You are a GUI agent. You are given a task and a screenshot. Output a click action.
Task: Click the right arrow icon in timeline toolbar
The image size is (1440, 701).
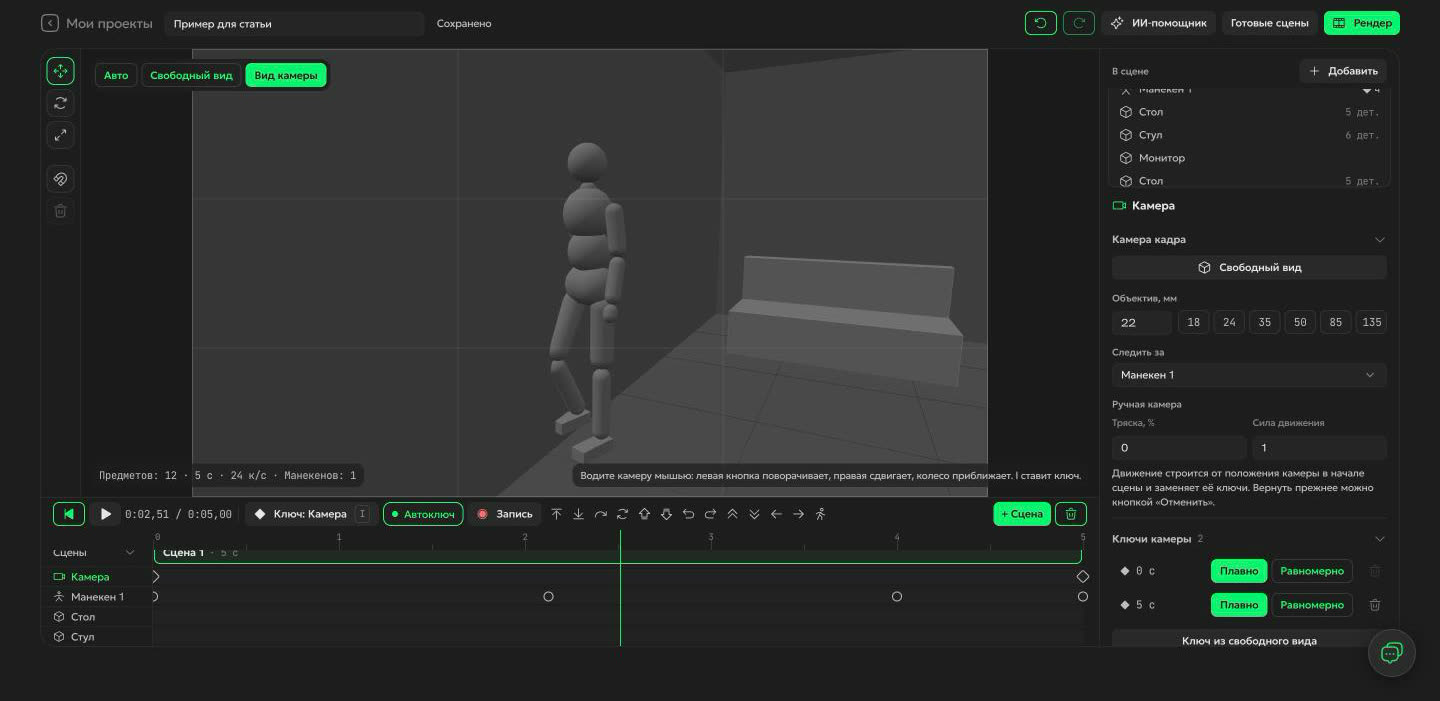pyautogui.click(x=799, y=514)
